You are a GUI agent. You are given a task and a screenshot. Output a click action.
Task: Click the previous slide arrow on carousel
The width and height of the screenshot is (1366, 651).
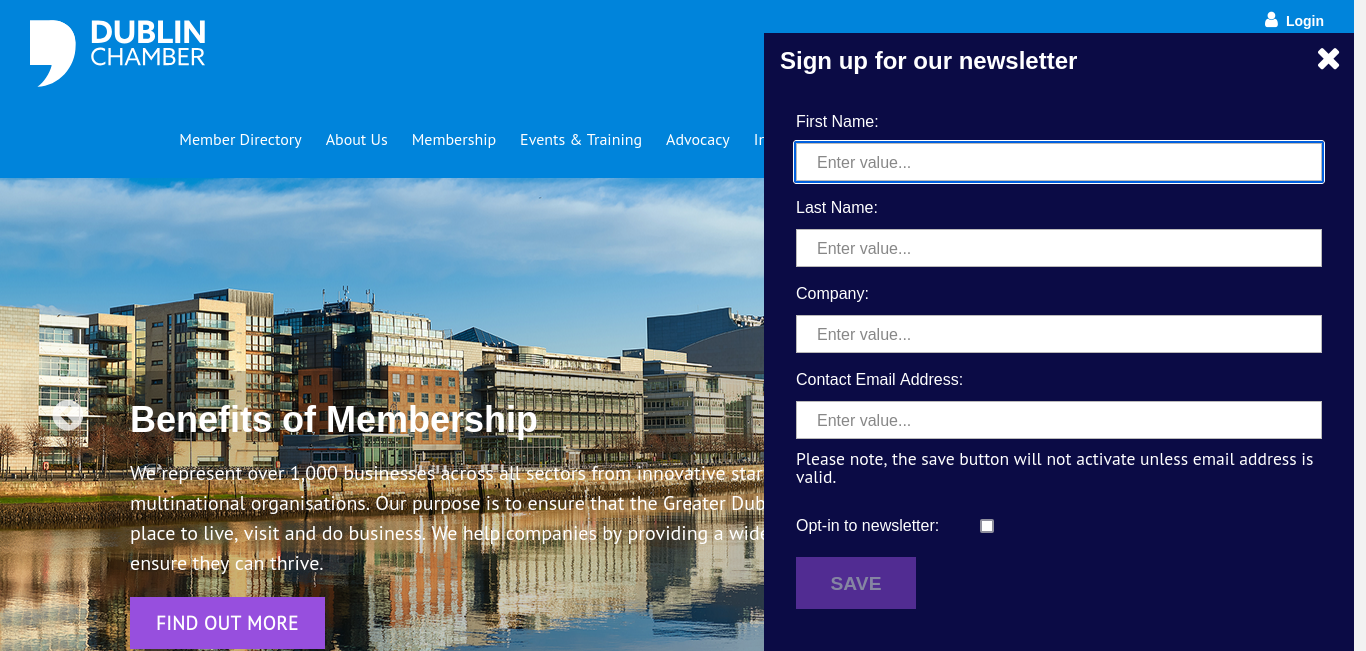(x=67, y=414)
